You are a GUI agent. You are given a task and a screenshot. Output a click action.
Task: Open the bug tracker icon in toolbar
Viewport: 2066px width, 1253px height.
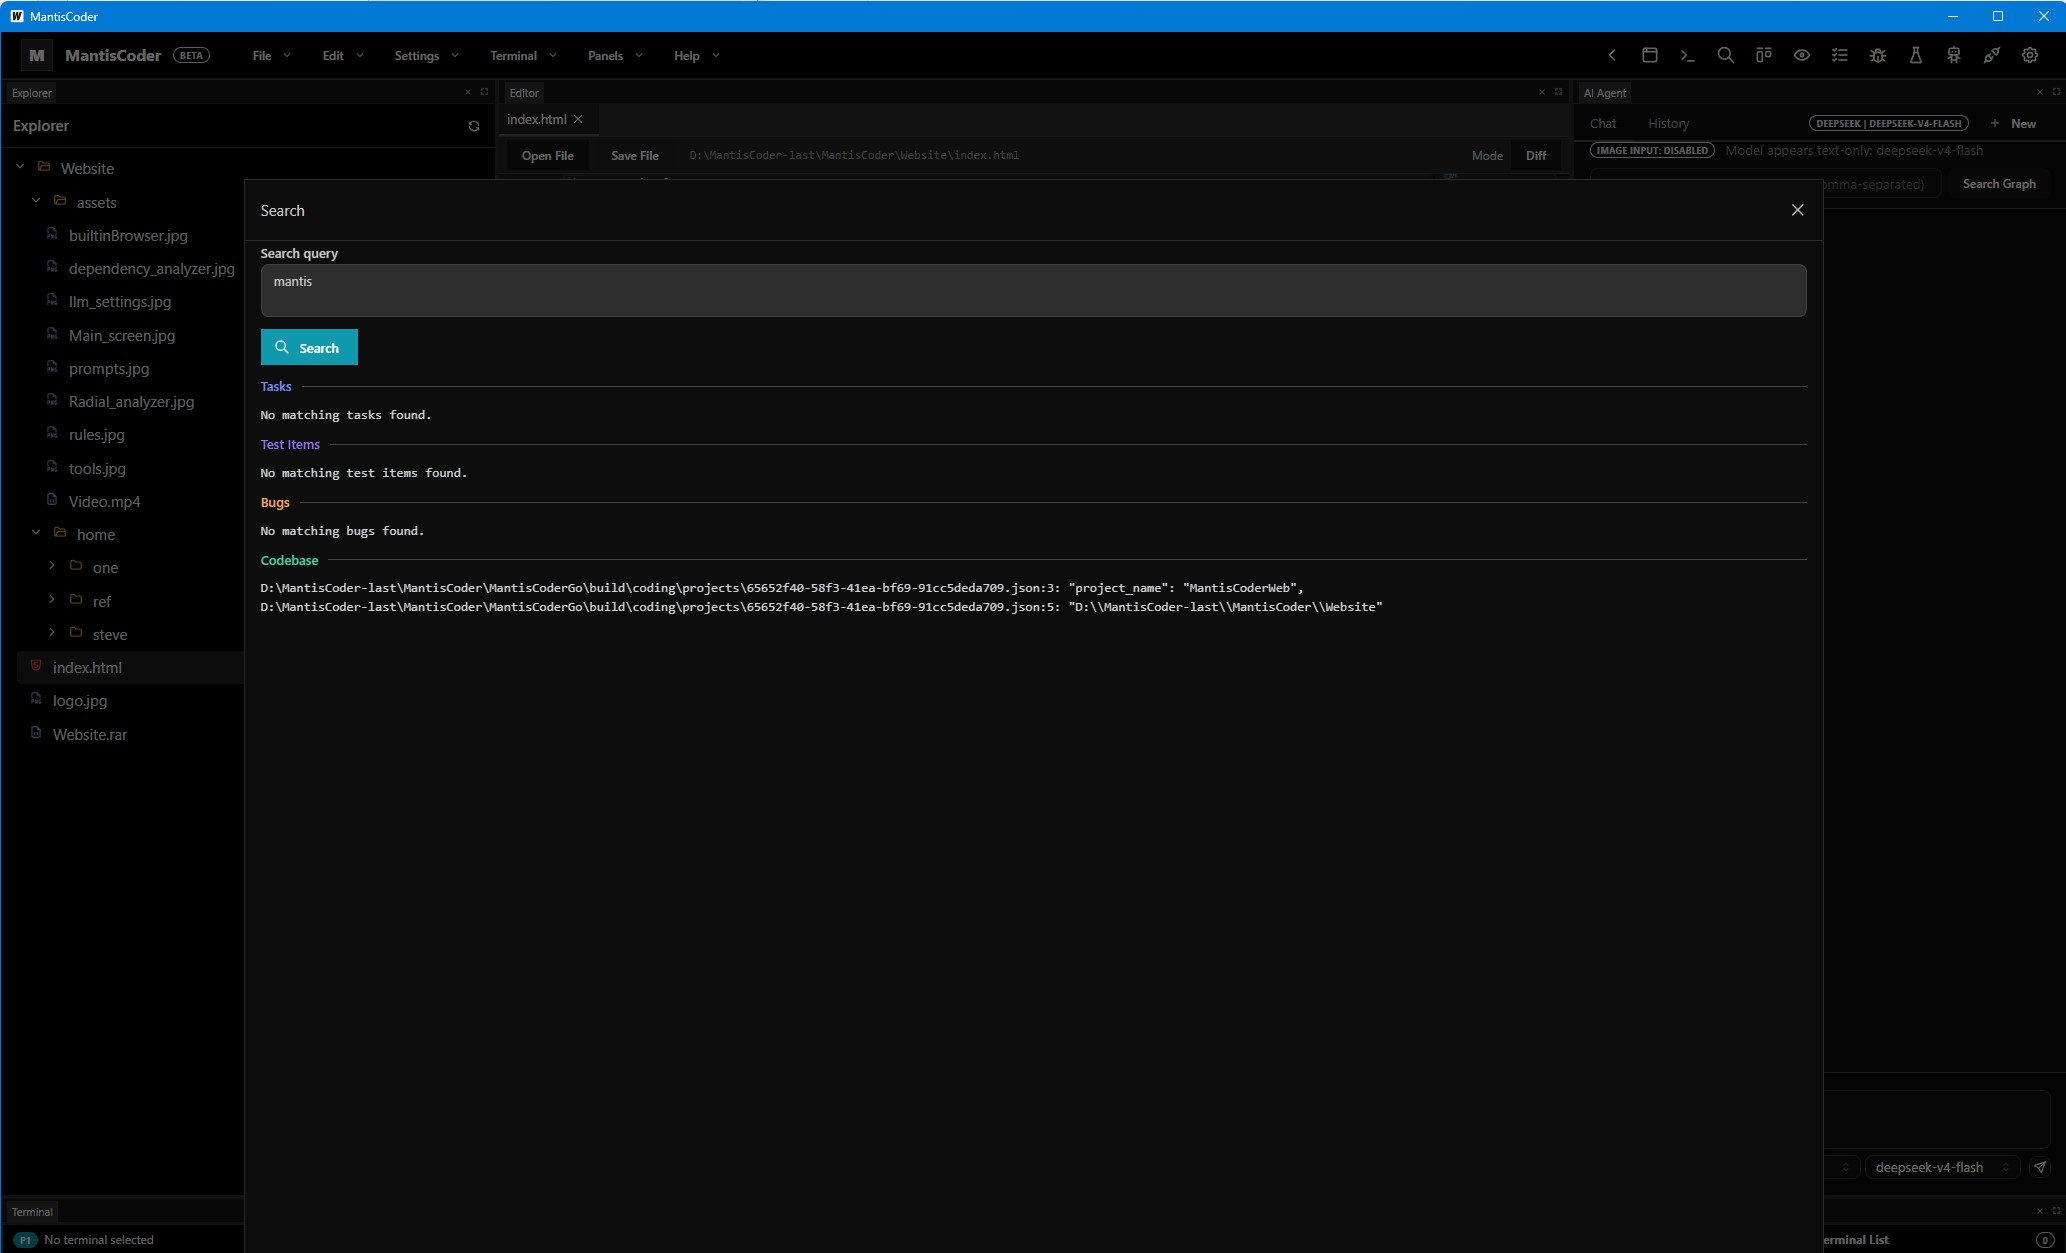[1878, 56]
